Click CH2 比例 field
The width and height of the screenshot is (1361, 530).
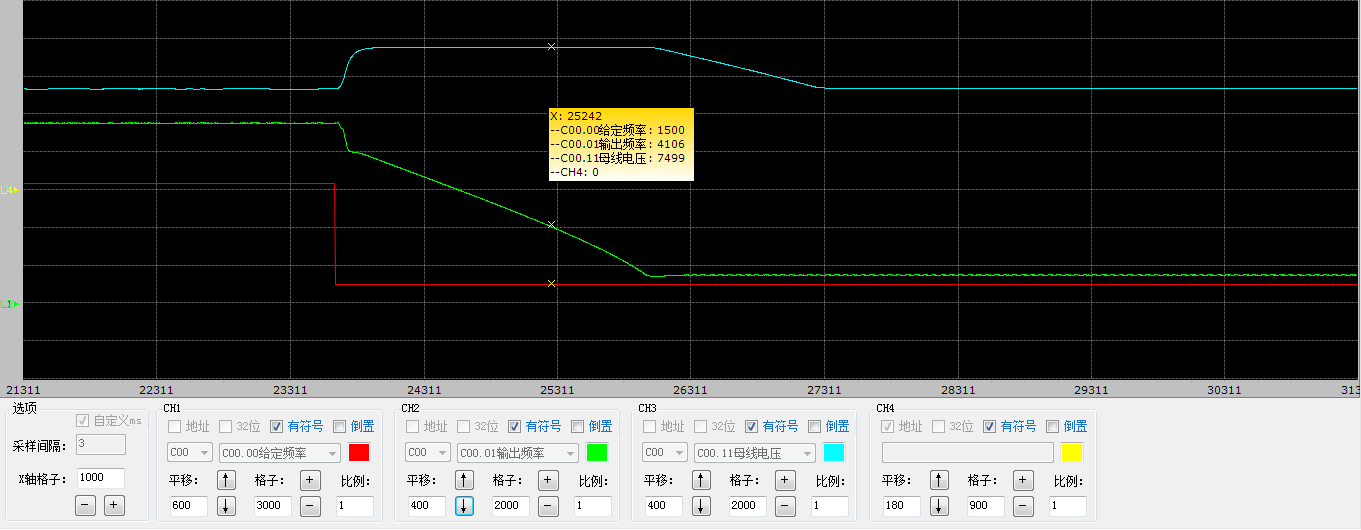click(x=592, y=506)
